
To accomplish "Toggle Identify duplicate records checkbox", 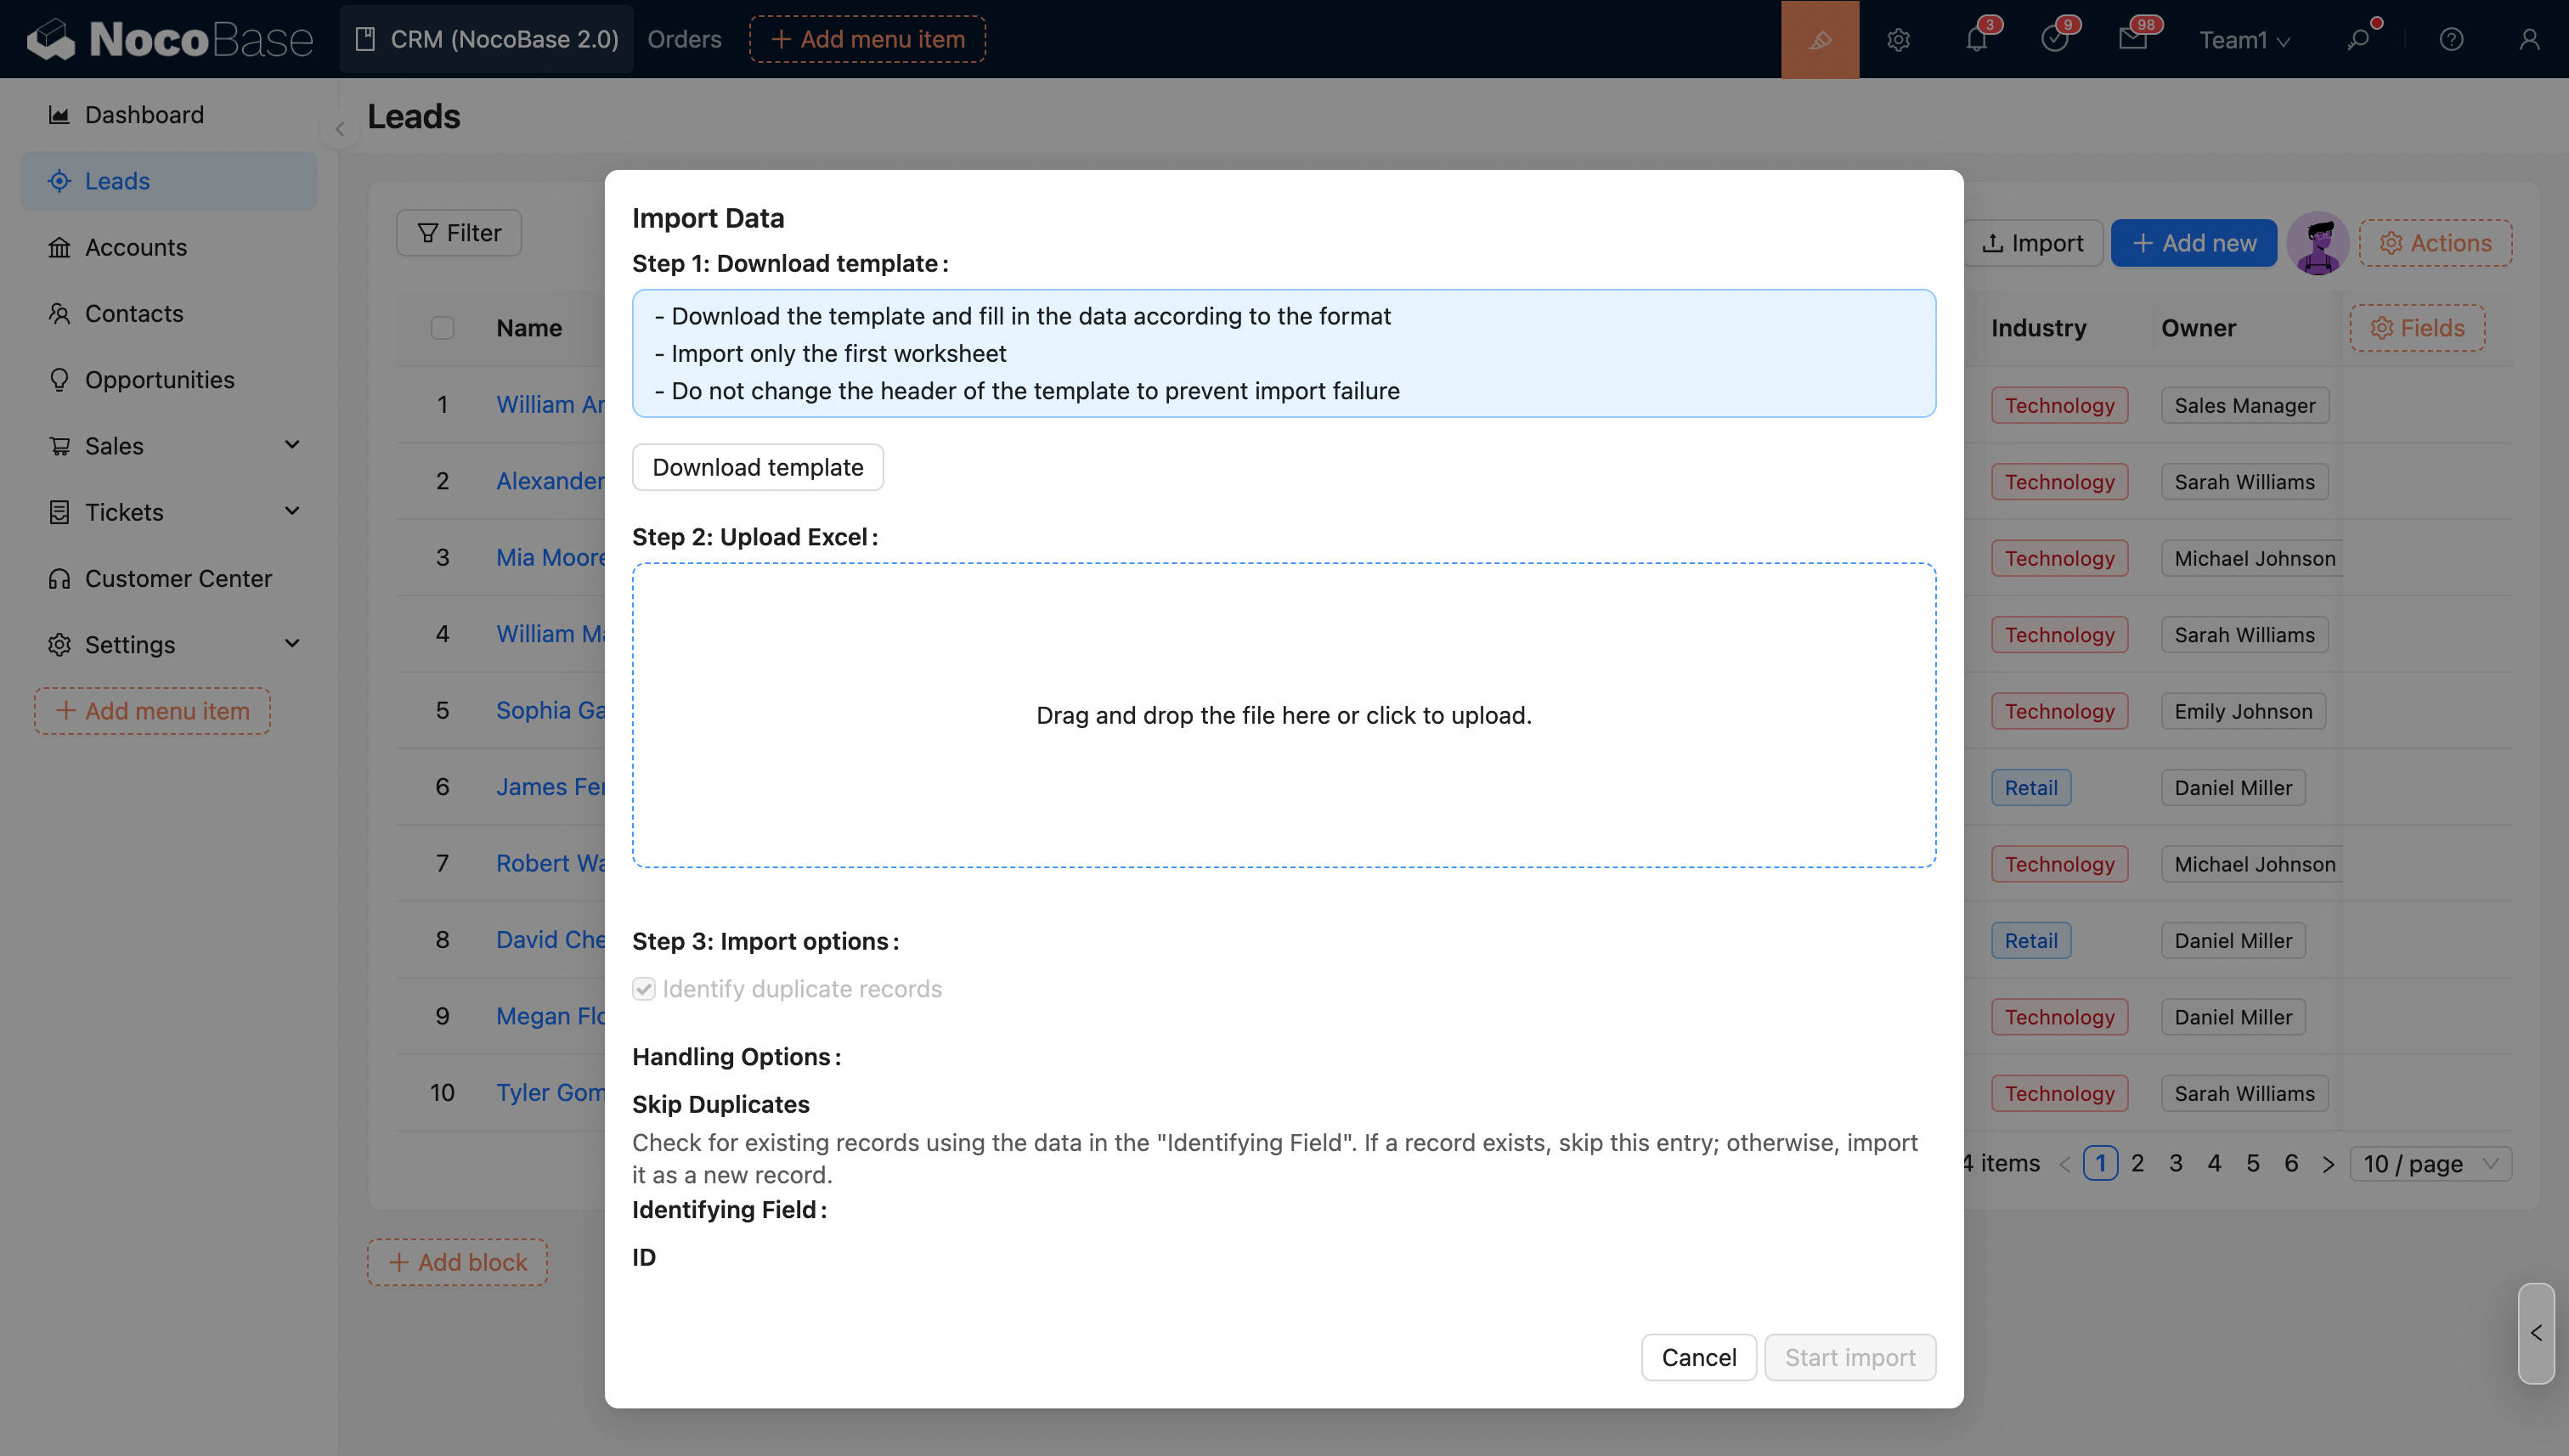I will pyautogui.click(x=644, y=988).
